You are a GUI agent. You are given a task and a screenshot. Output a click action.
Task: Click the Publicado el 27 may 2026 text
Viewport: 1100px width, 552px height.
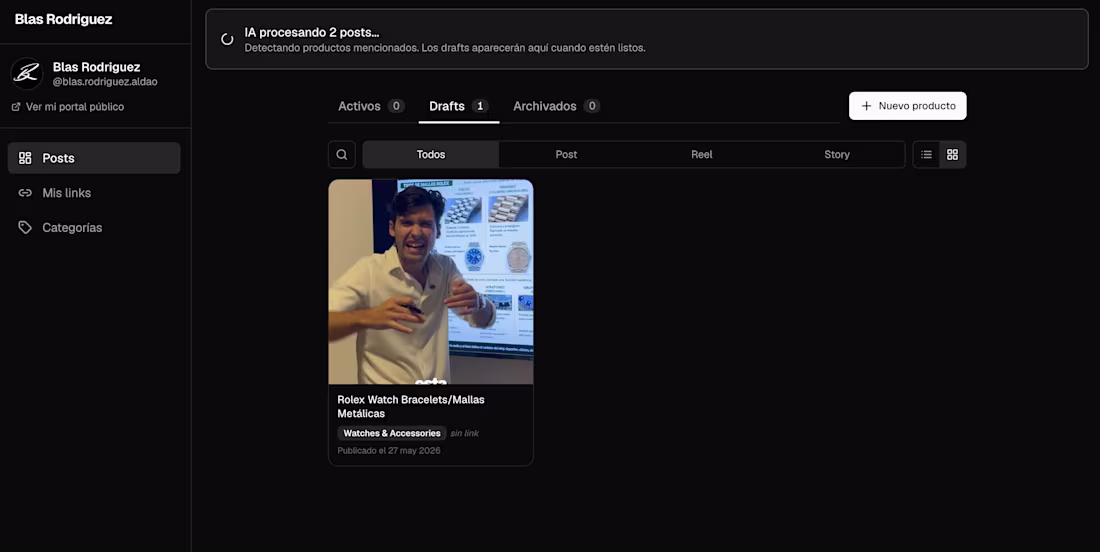pos(389,450)
